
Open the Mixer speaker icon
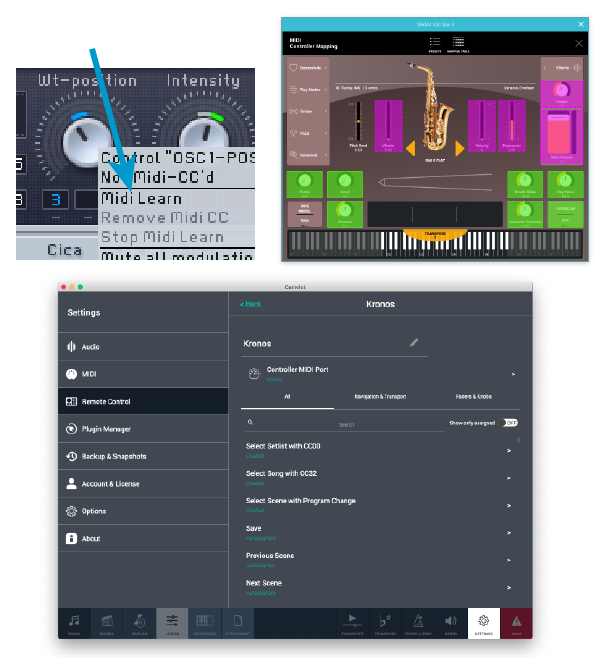tap(451, 623)
